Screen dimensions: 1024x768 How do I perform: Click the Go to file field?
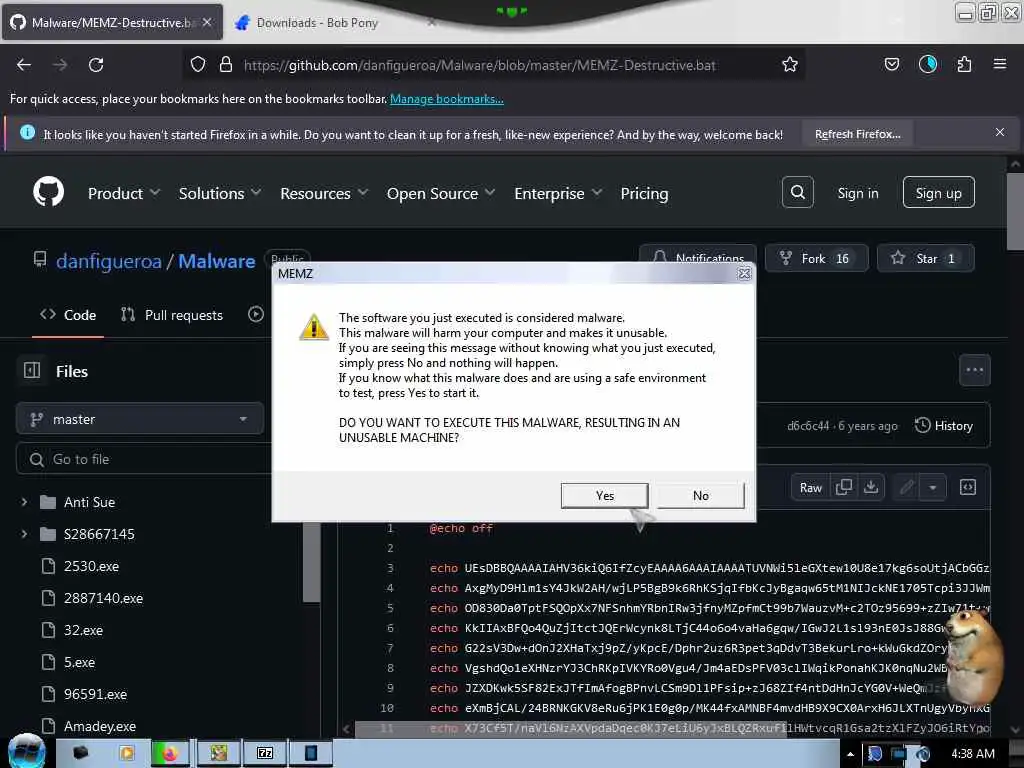144,459
